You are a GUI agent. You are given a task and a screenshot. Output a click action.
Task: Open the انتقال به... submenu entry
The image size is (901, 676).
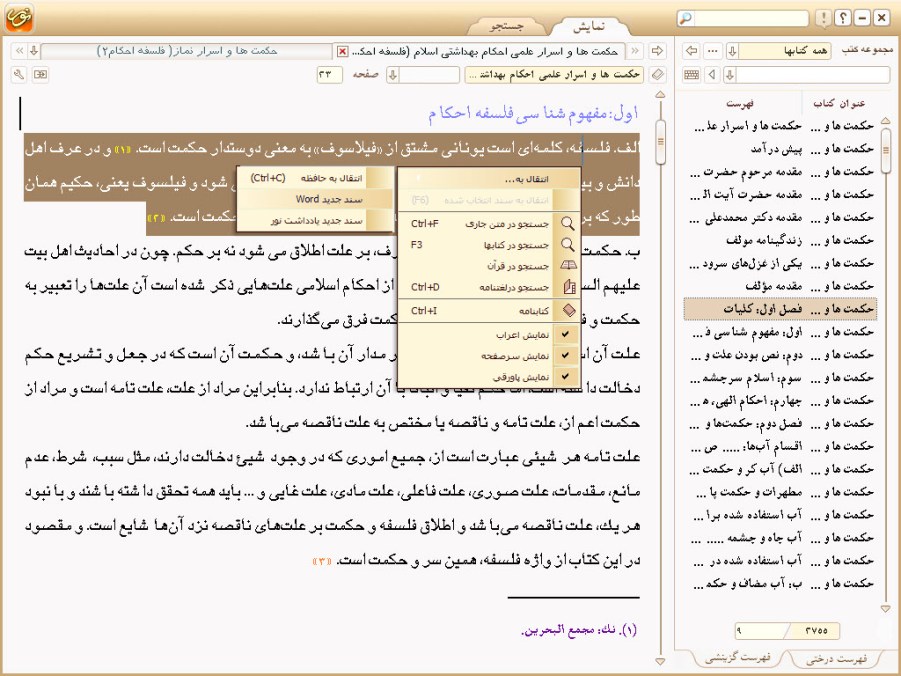[x=488, y=179]
